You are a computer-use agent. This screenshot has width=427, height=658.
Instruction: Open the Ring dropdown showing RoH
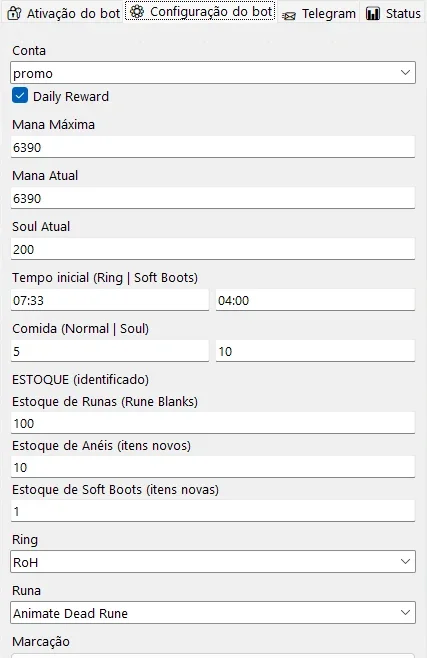(x=213, y=561)
